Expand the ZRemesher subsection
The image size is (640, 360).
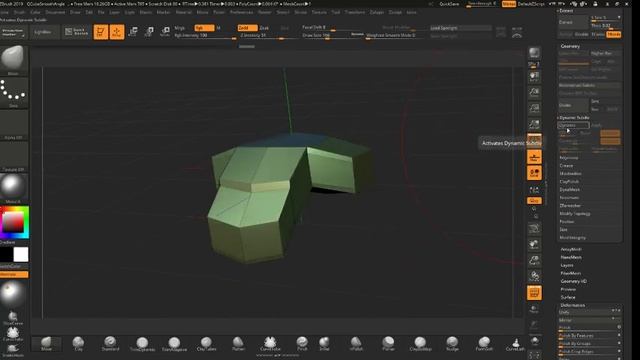point(570,206)
